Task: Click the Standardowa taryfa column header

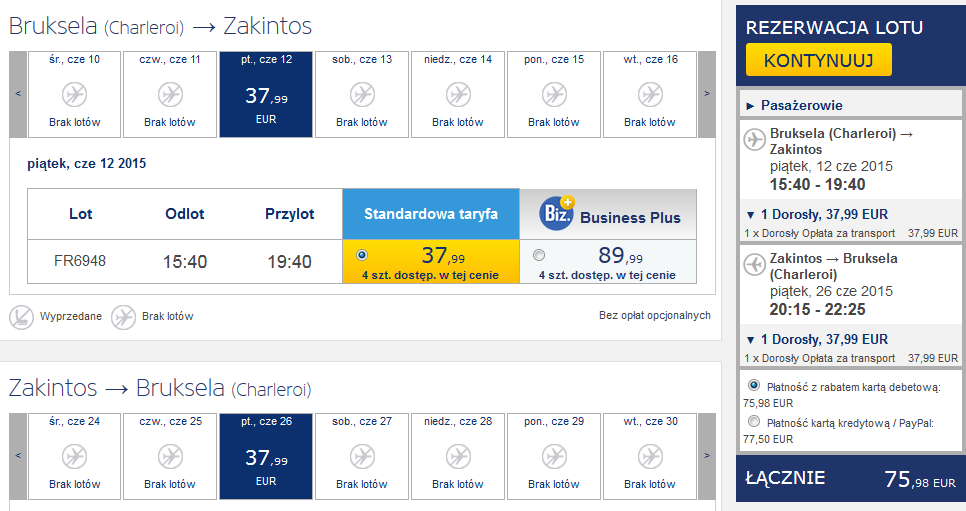Action: (431, 214)
